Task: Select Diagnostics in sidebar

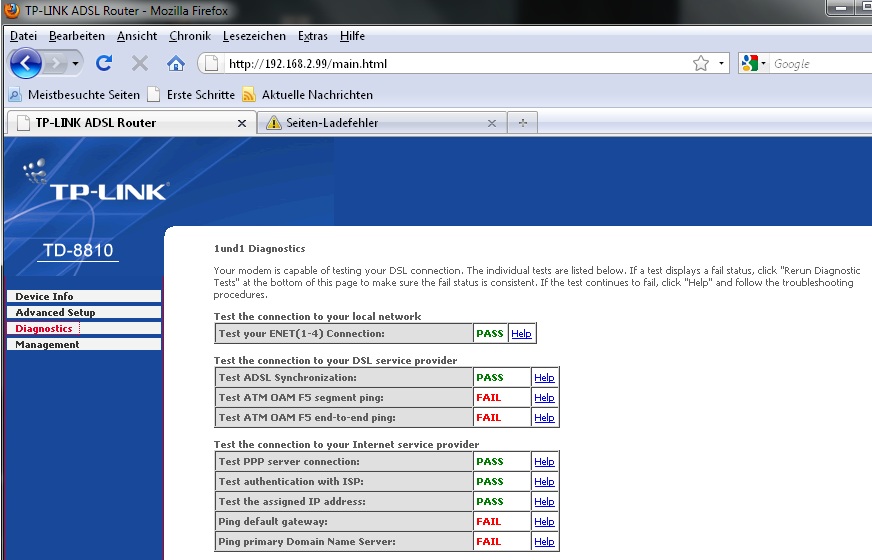Action: (84, 329)
